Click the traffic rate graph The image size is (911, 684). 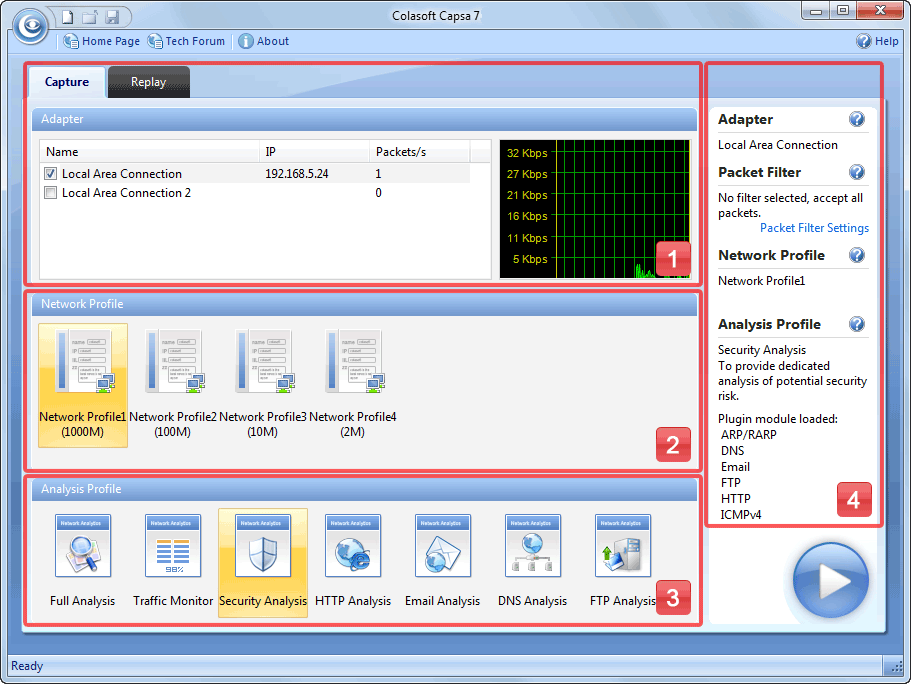coord(595,209)
